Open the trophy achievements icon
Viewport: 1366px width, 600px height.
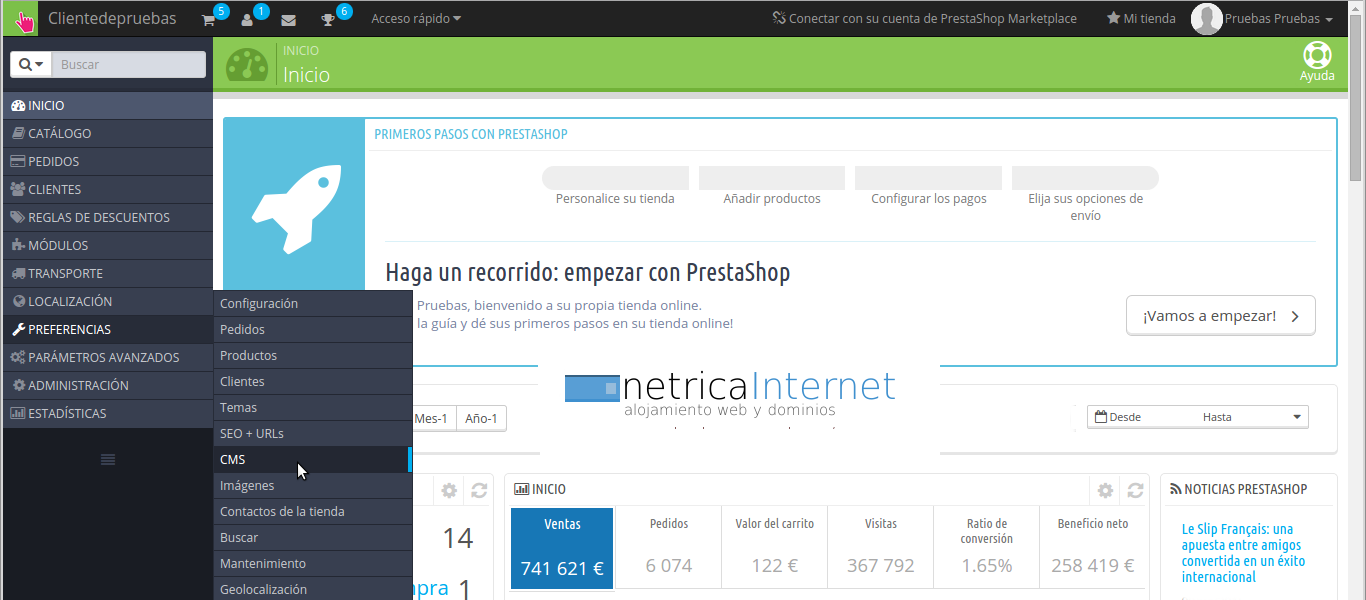(x=328, y=19)
